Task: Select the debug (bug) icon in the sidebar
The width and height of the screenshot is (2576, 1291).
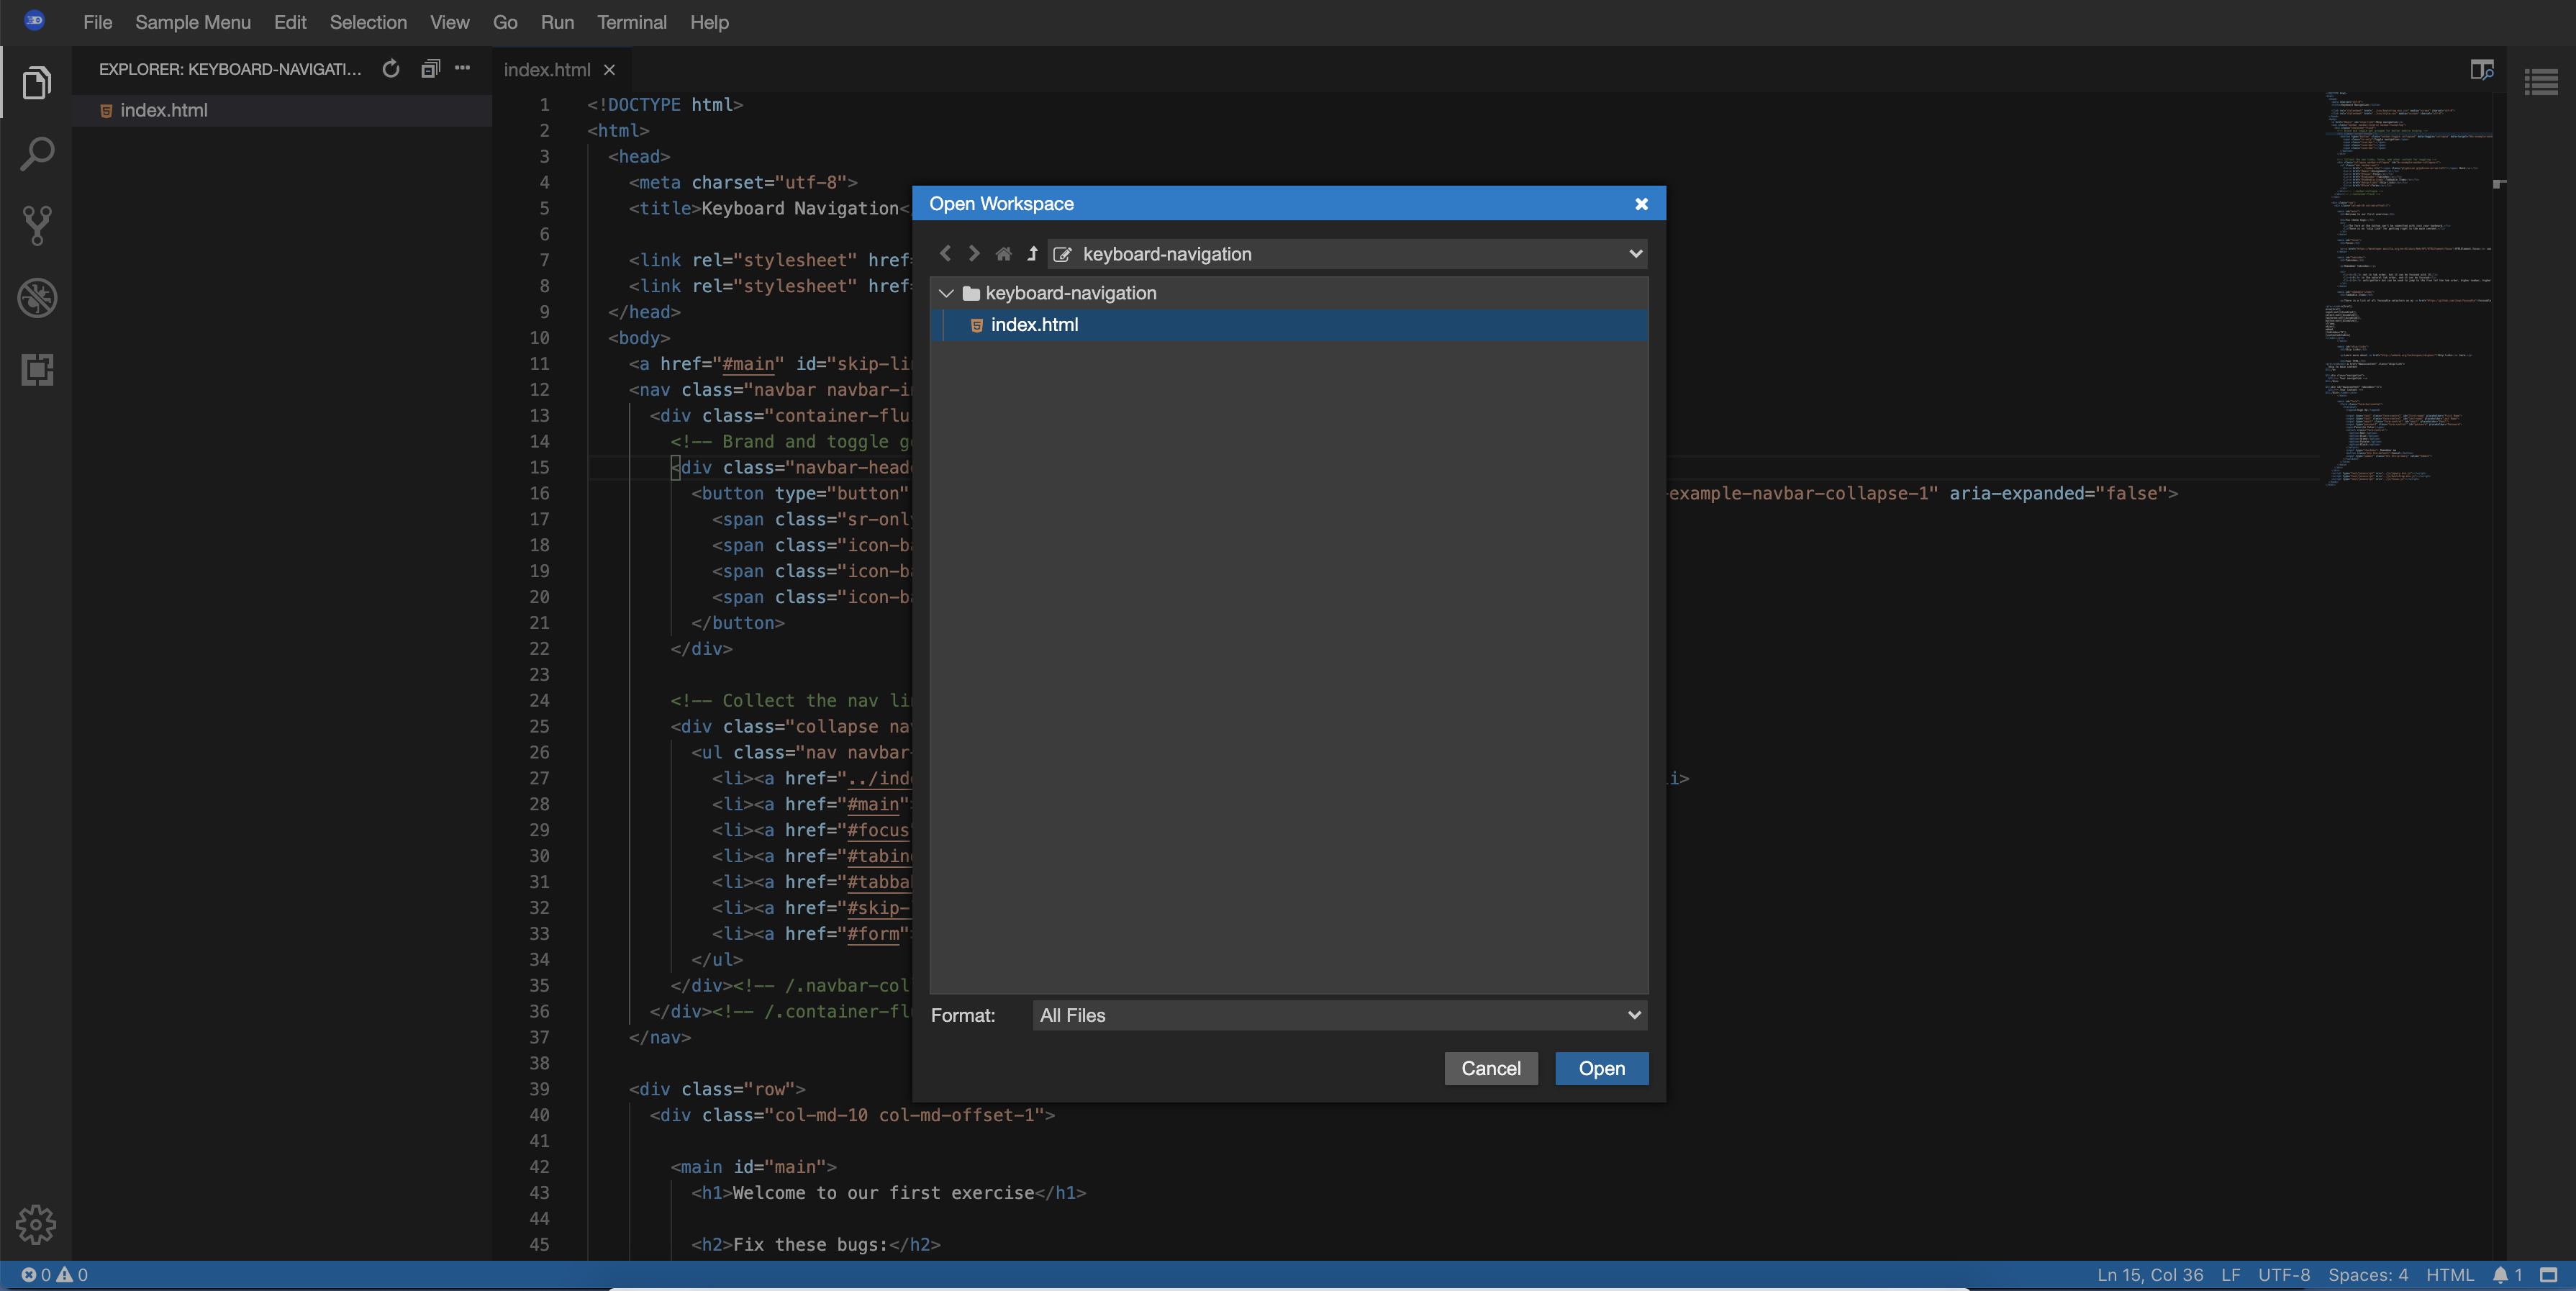Action: [x=36, y=297]
